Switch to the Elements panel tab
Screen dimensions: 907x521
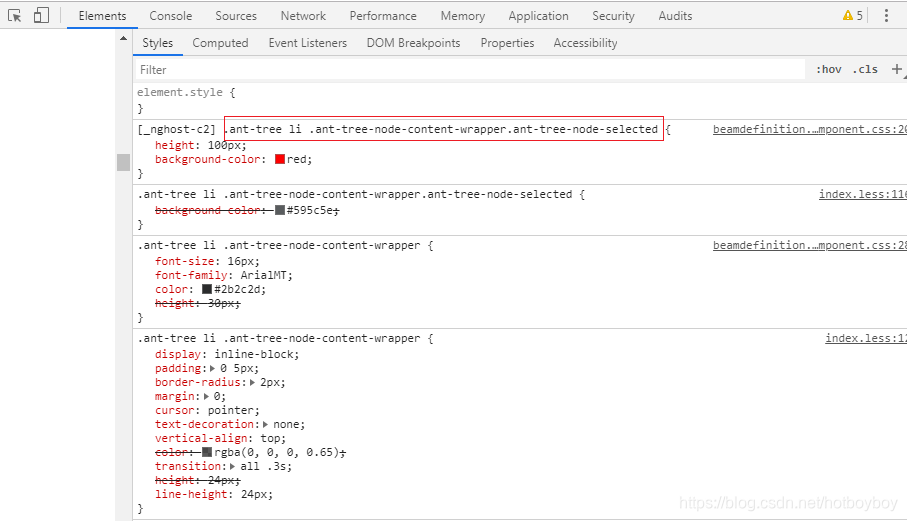point(102,16)
